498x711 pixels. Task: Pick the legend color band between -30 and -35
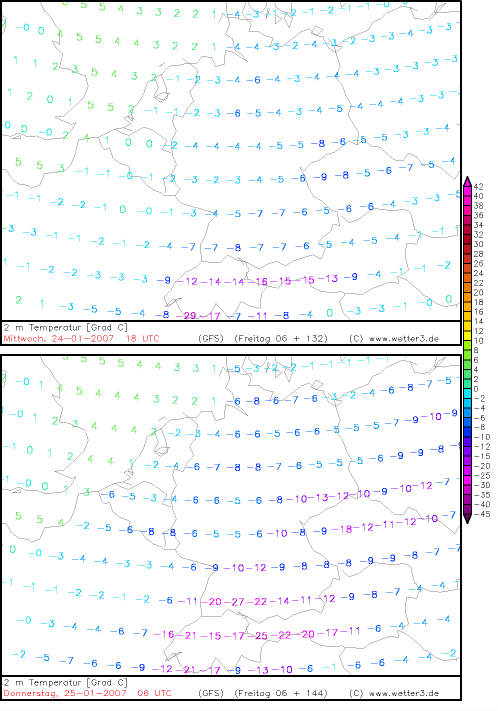pos(468,490)
